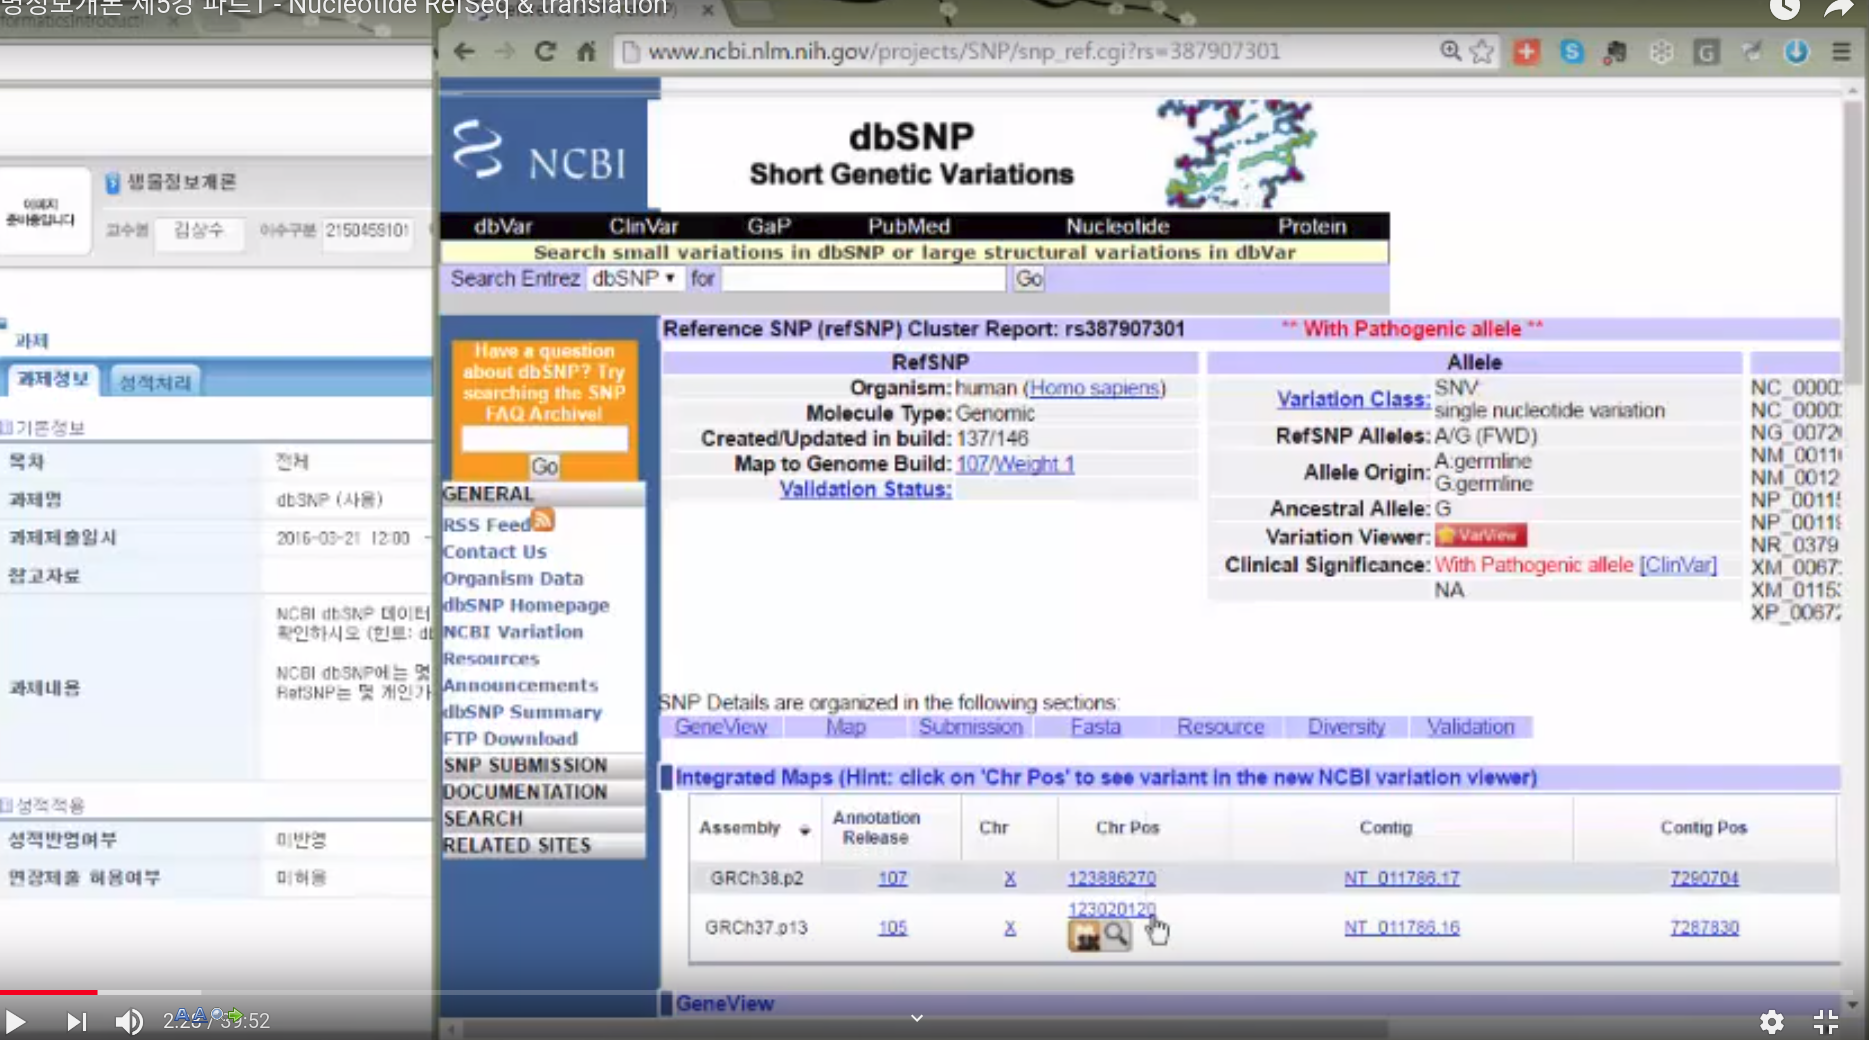Open contig position 7287830 link
Viewport: 1869px width, 1040px height.
click(1704, 928)
